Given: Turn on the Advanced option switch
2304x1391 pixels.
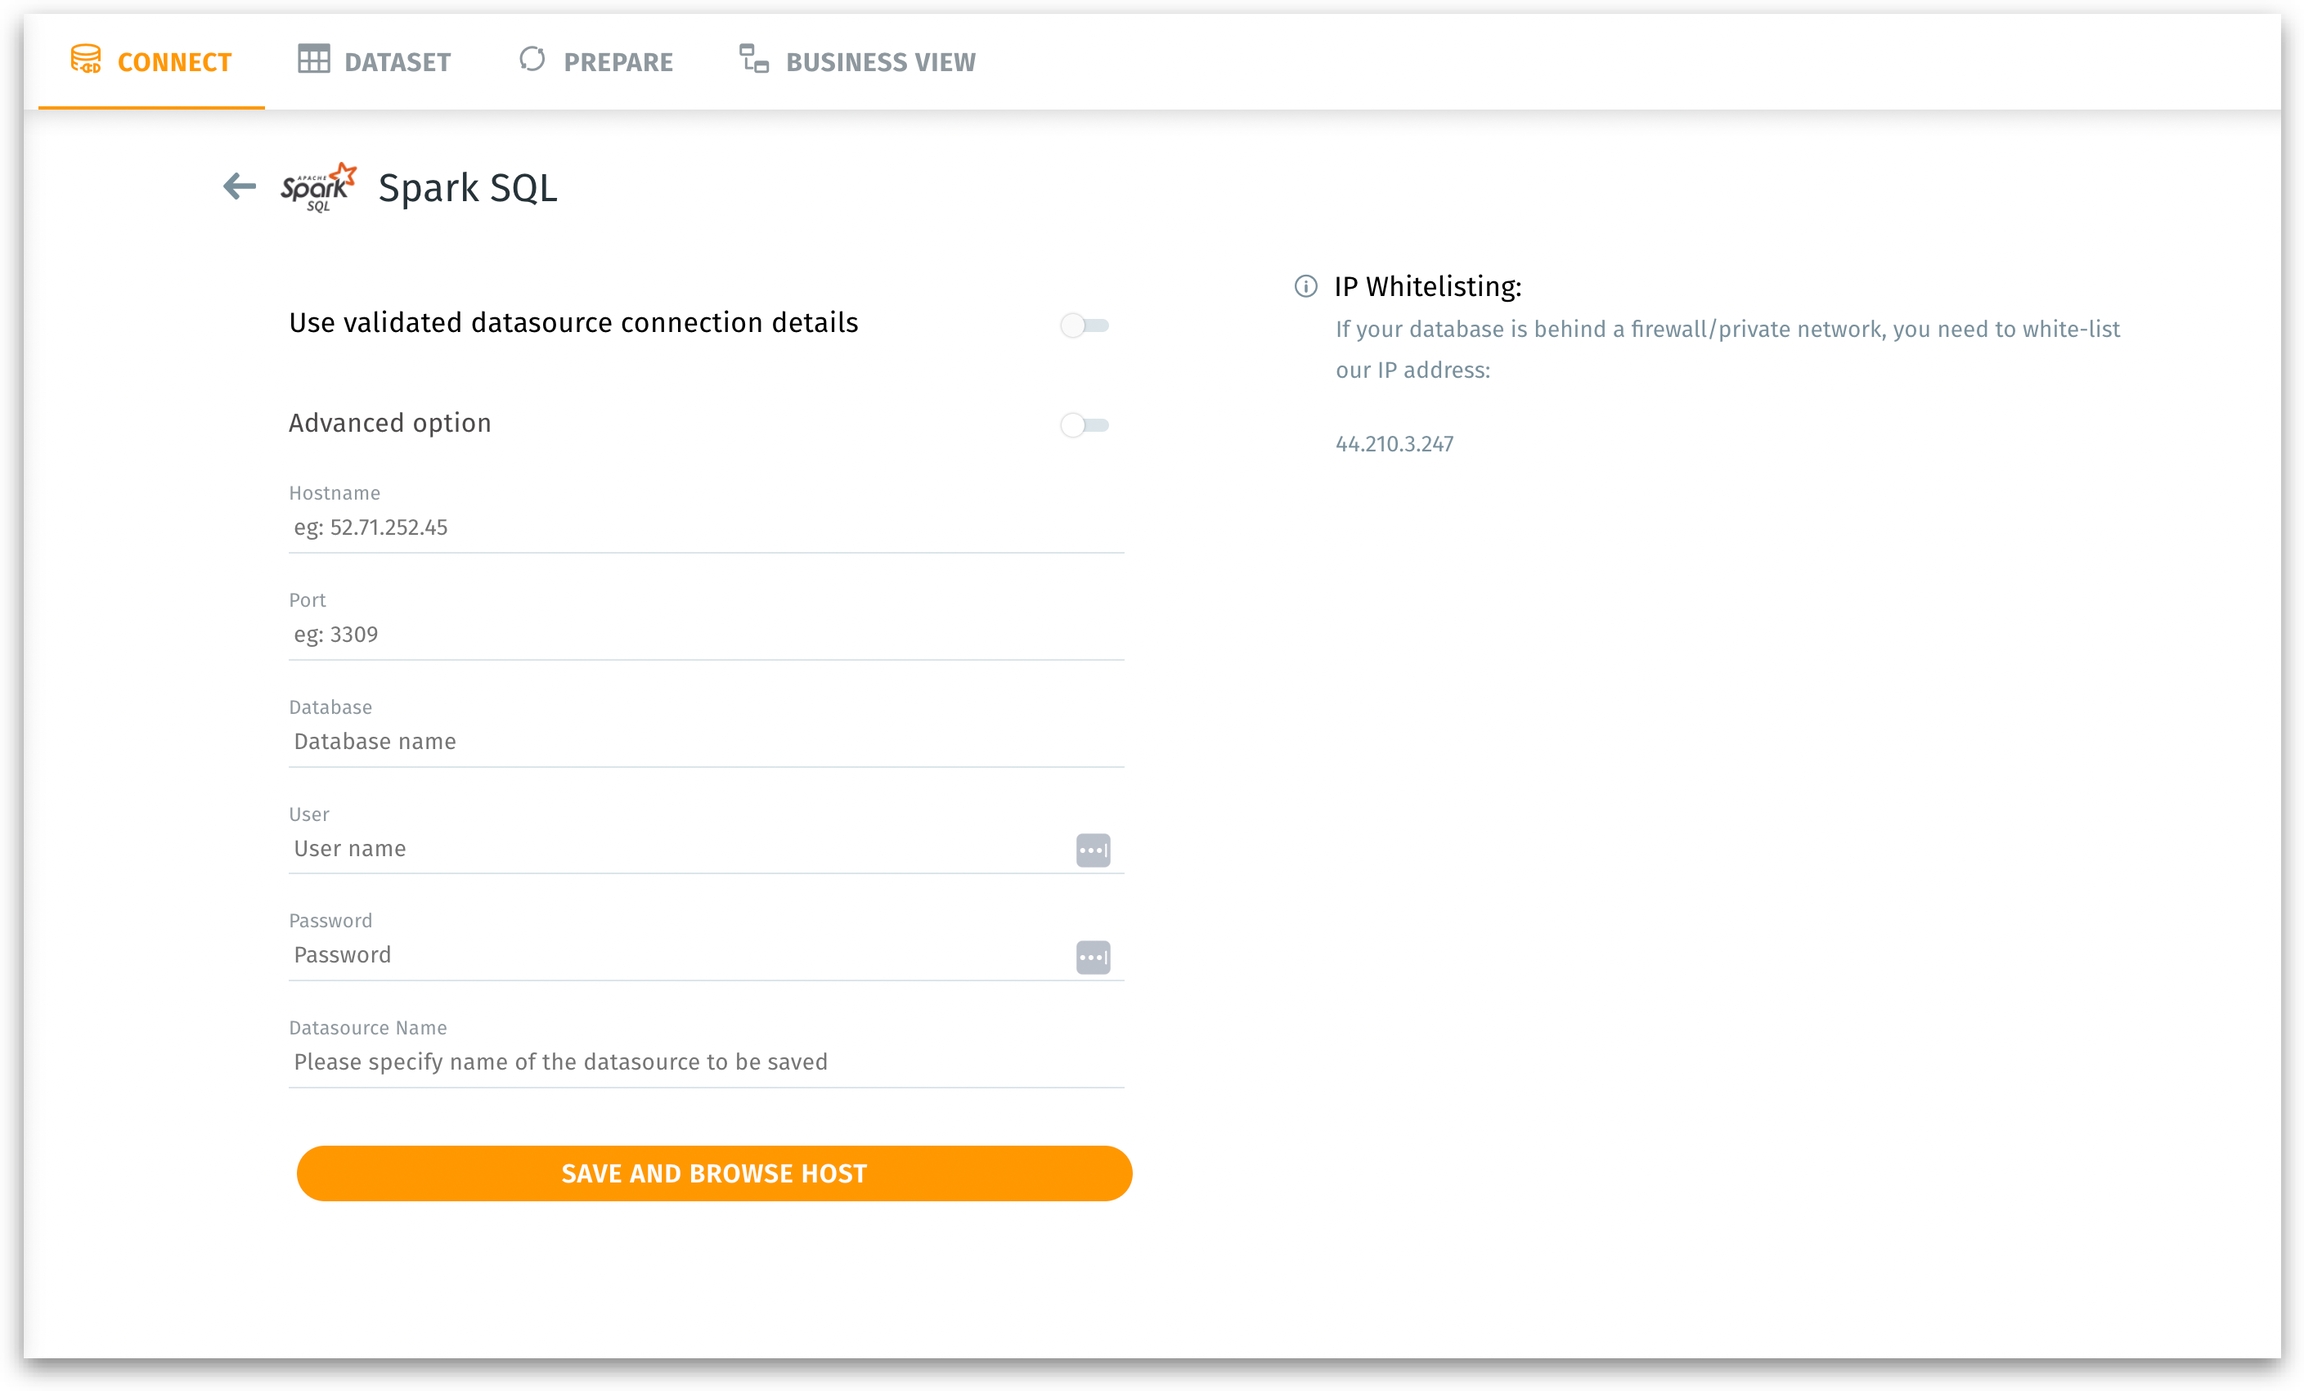Looking at the screenshot, I should pyautogui.click(x=1084, y=425).
